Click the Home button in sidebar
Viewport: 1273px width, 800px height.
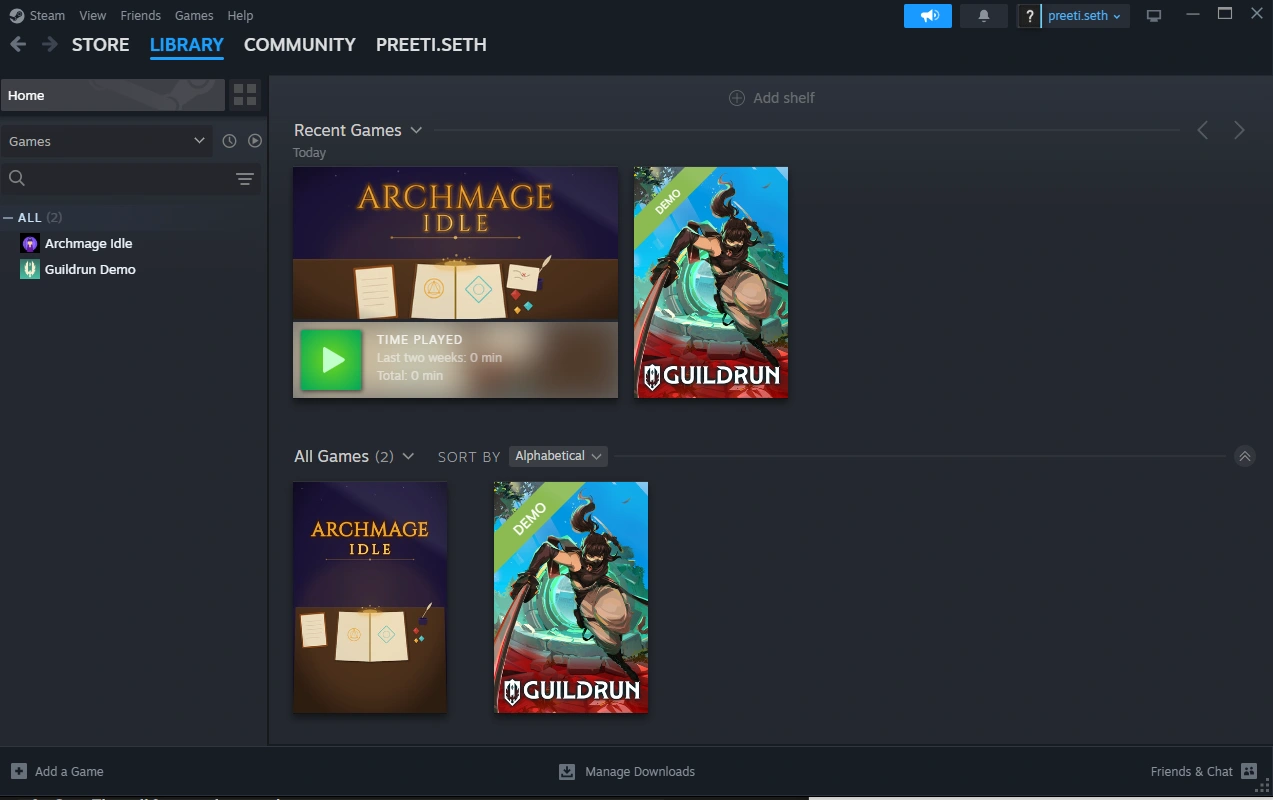click(113, 95)
